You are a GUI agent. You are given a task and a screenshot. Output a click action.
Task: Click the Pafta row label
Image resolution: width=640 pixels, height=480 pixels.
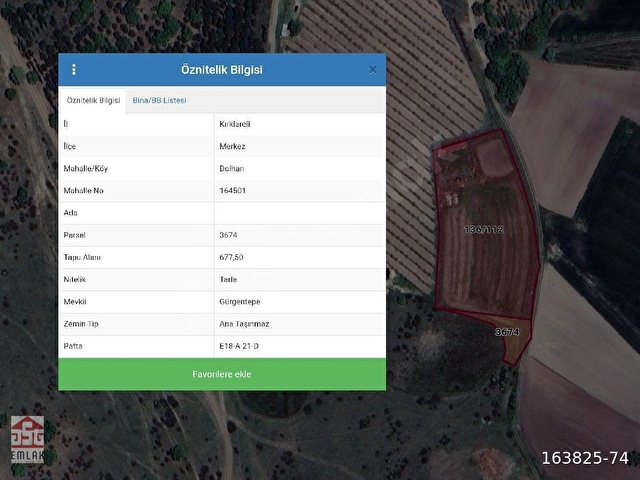pyautogui.click(x=73, y=346)
